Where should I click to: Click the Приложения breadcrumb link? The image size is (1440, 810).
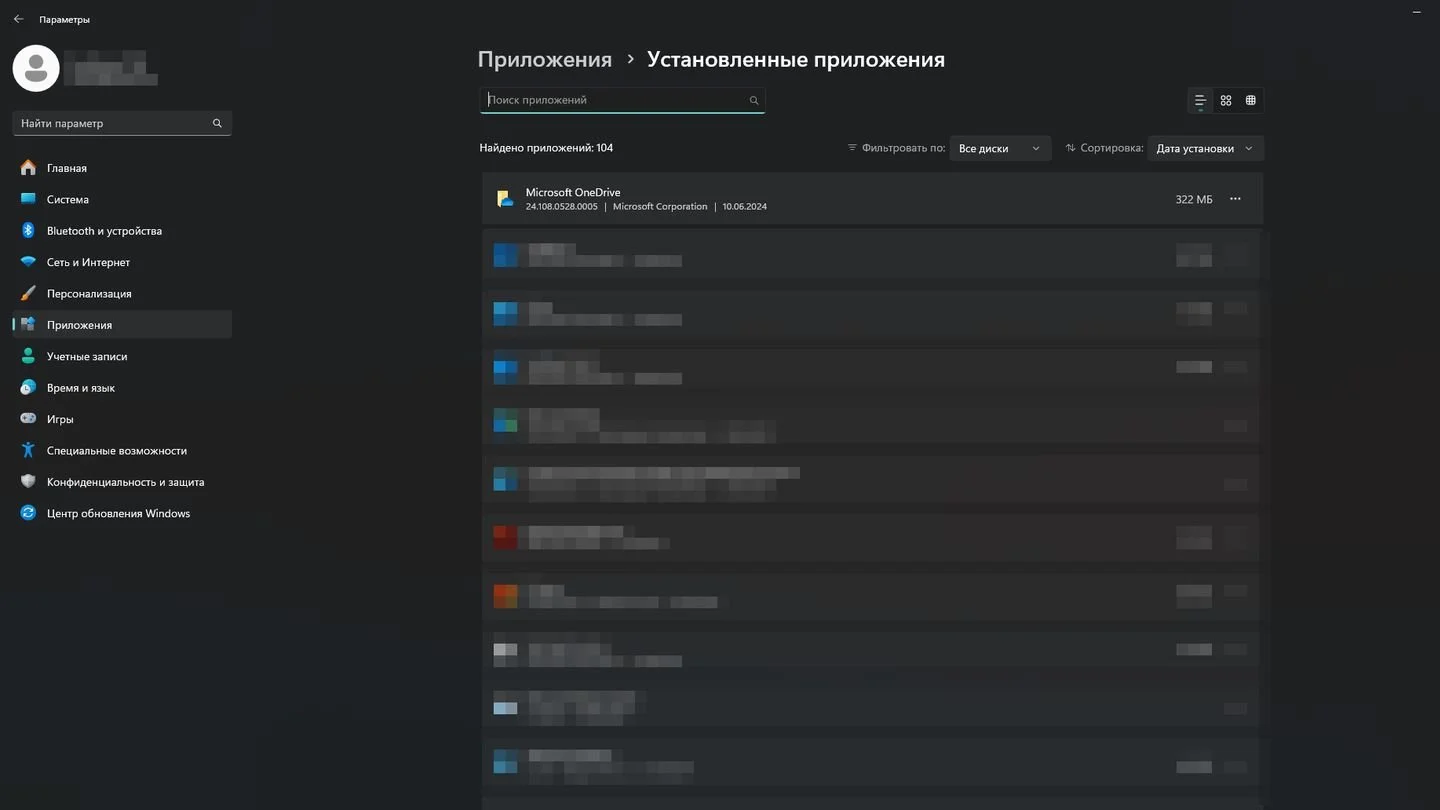pos(544,59)
